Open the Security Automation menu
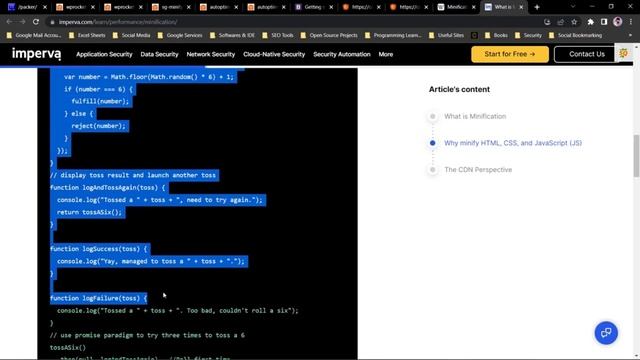640x360 pixels. (x=342, y=54)
